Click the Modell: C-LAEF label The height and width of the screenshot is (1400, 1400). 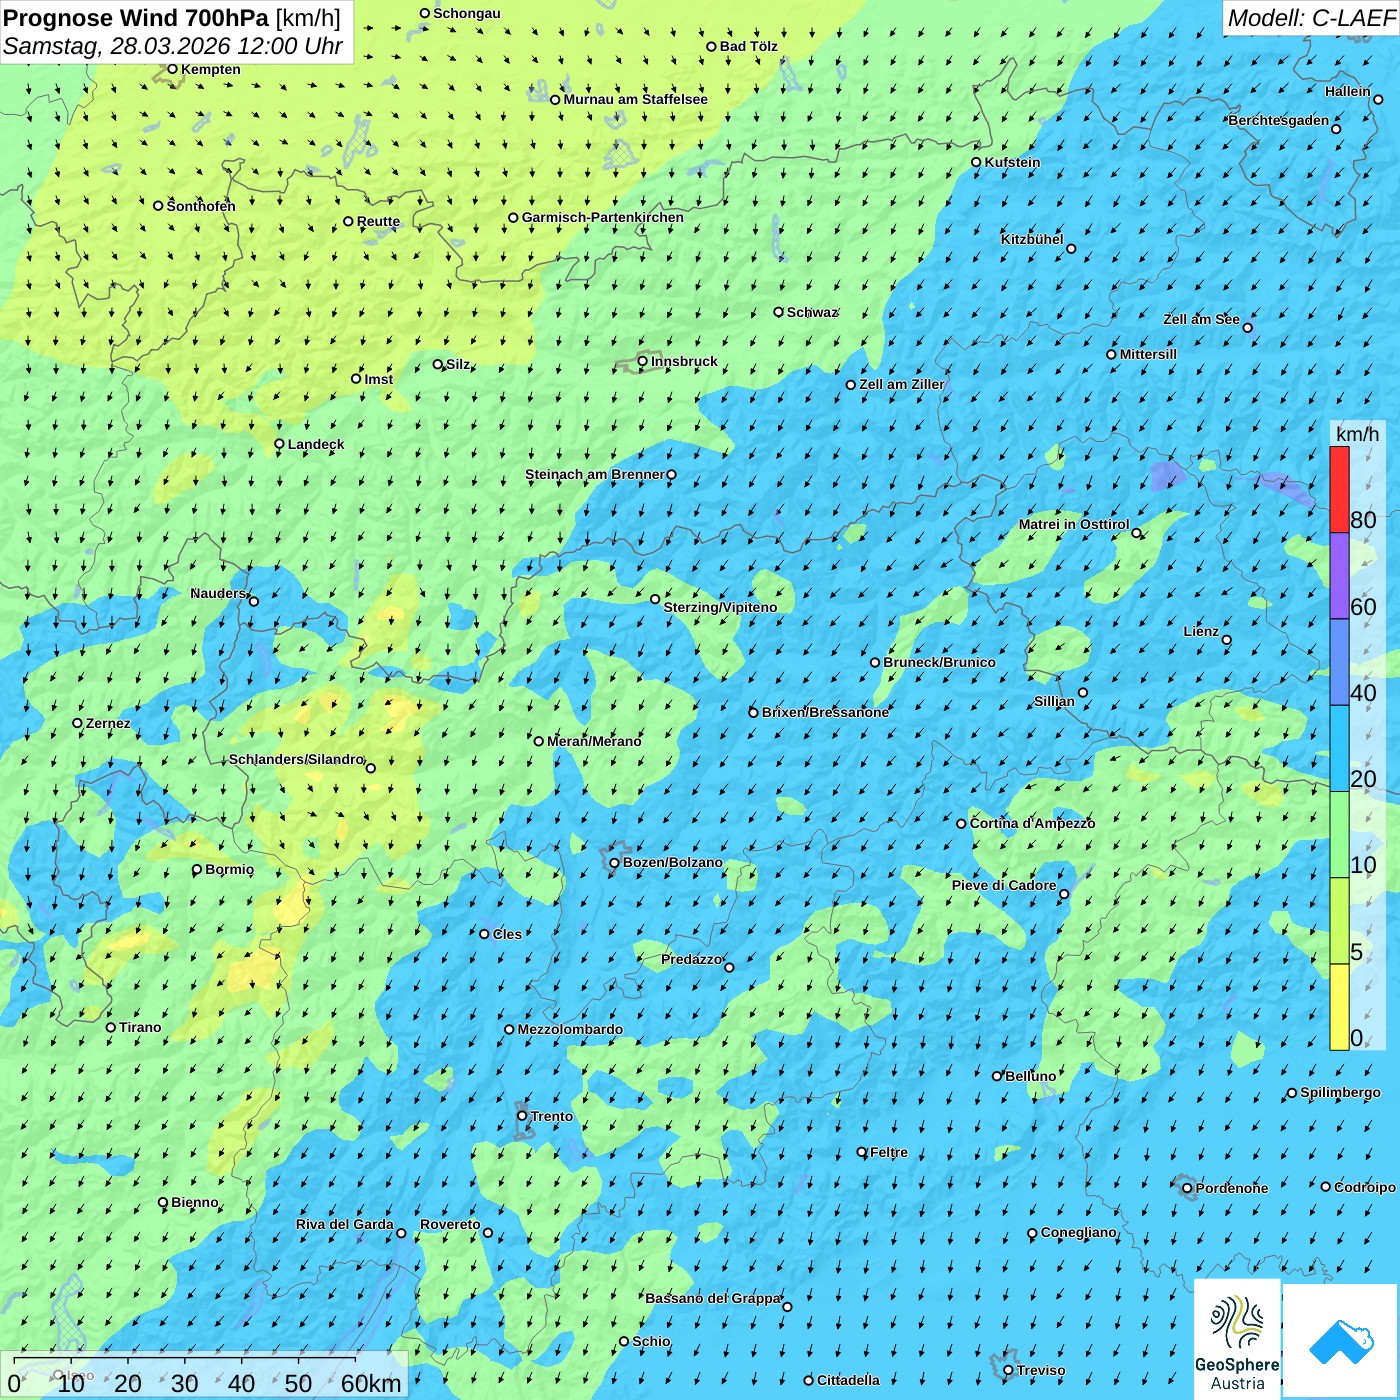point(1311,18)
